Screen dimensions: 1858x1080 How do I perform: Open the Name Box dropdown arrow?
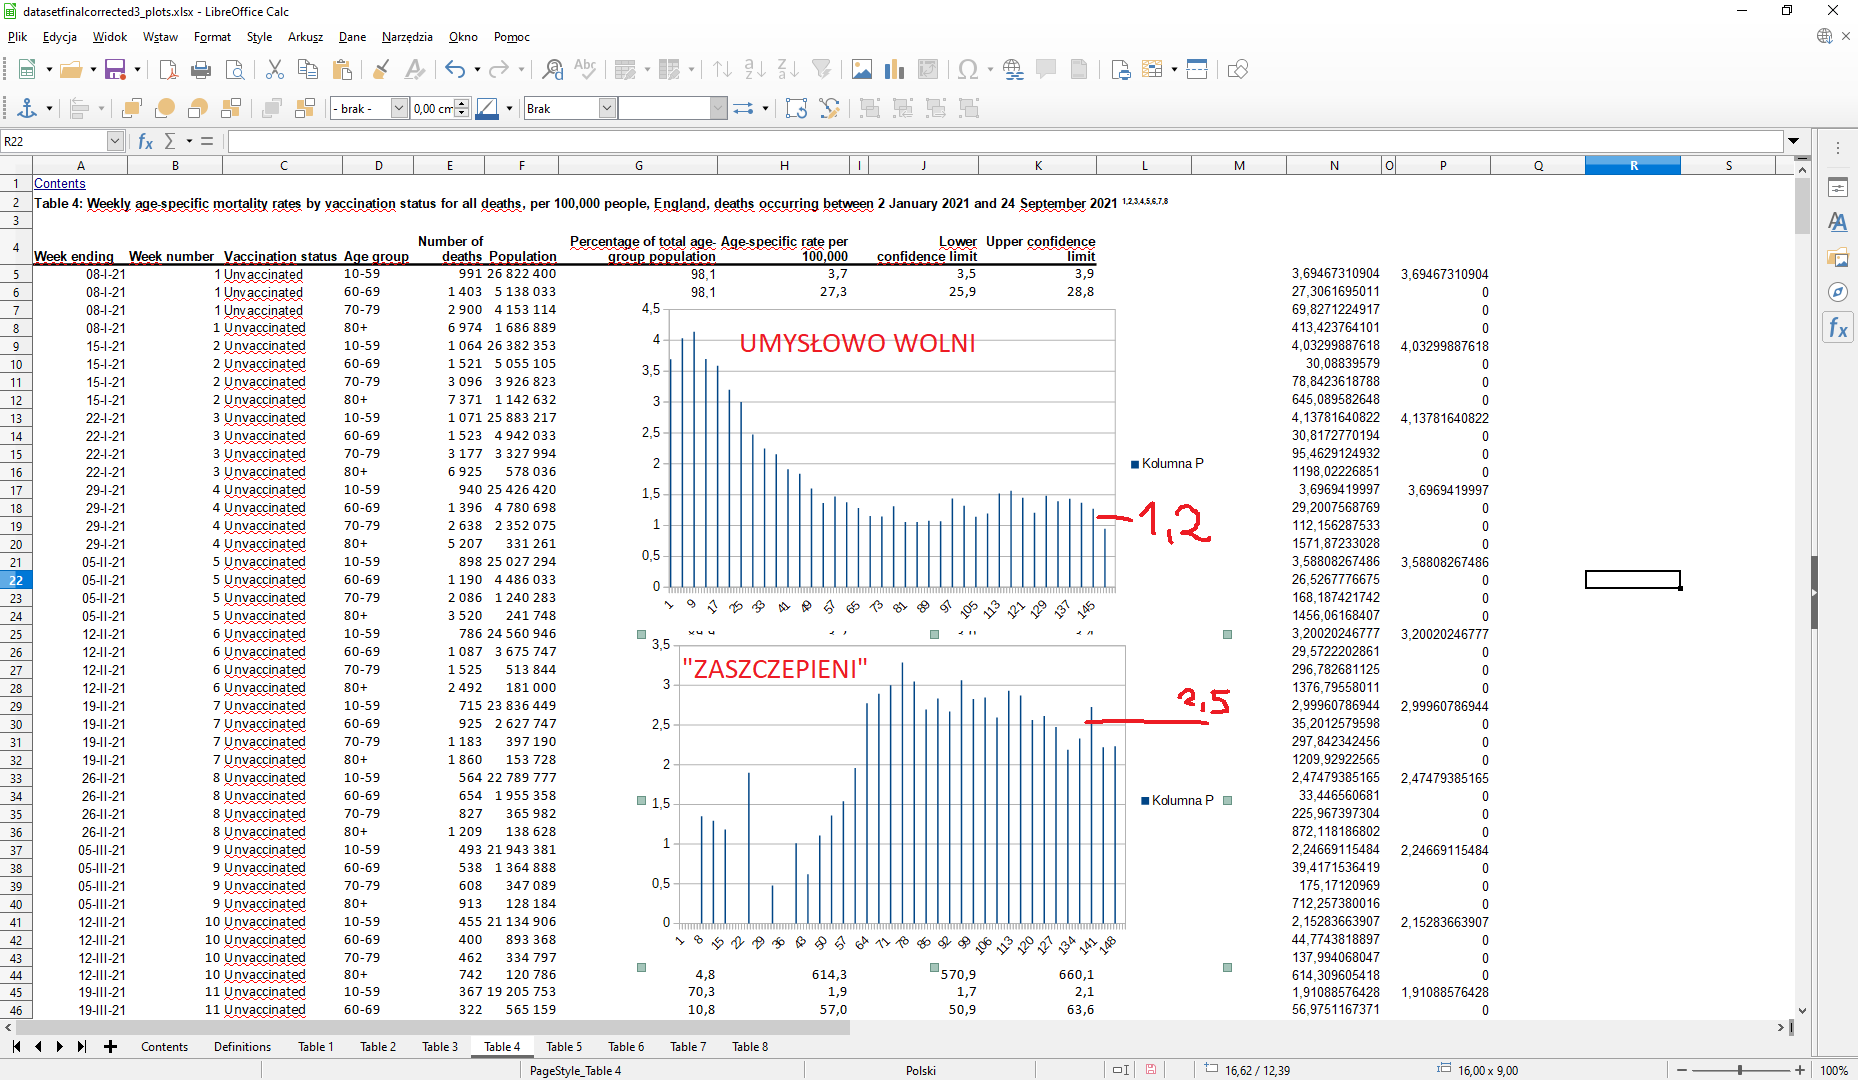click(x=115, y=141)
